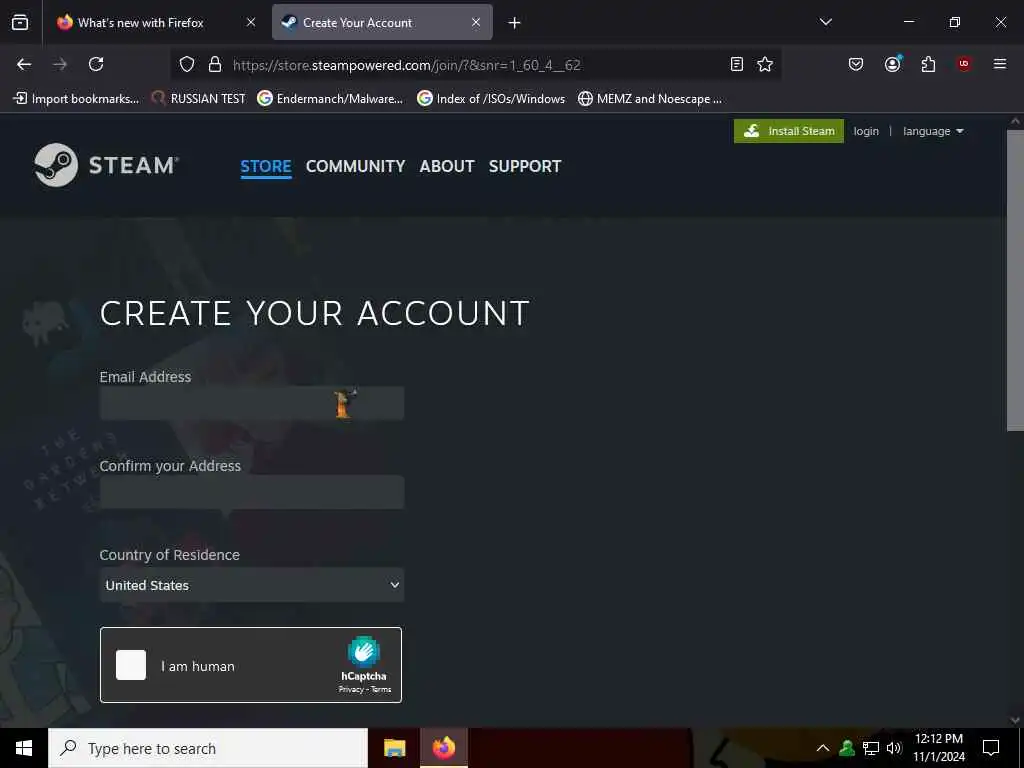
Task: Check the I am human checkbox
Action: point(131,665)
